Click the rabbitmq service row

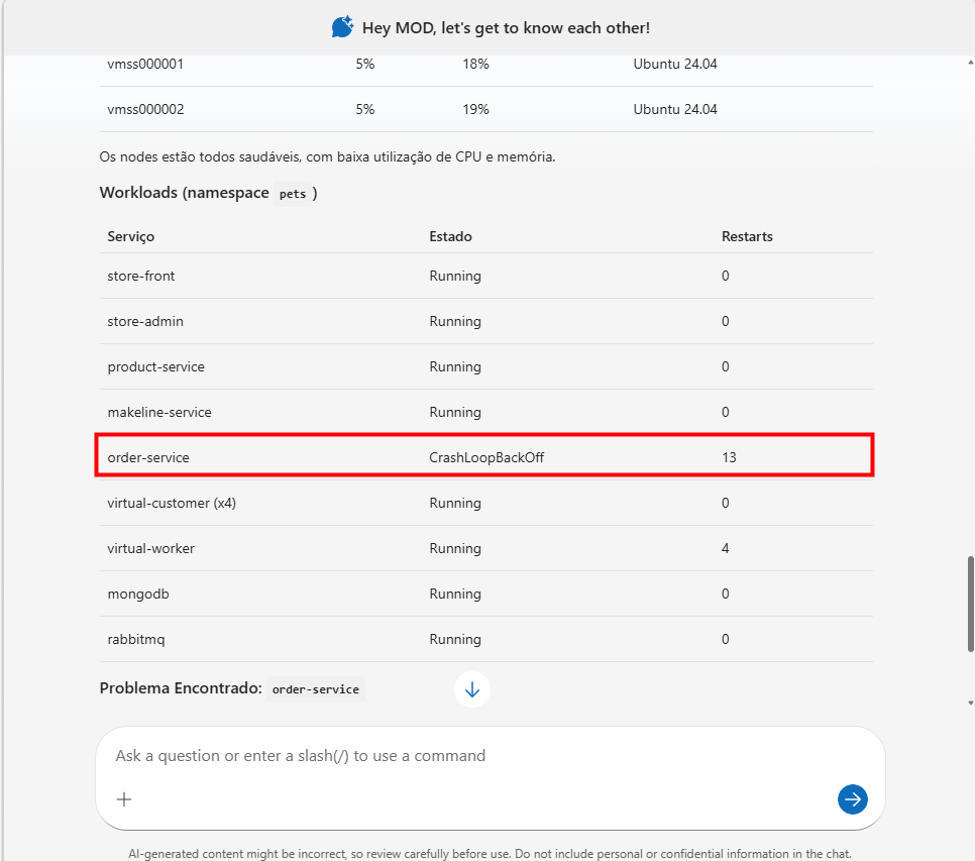486,639
